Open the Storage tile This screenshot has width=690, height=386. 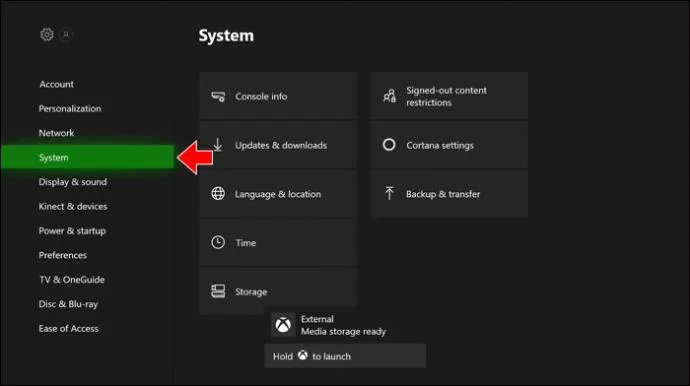278,291
